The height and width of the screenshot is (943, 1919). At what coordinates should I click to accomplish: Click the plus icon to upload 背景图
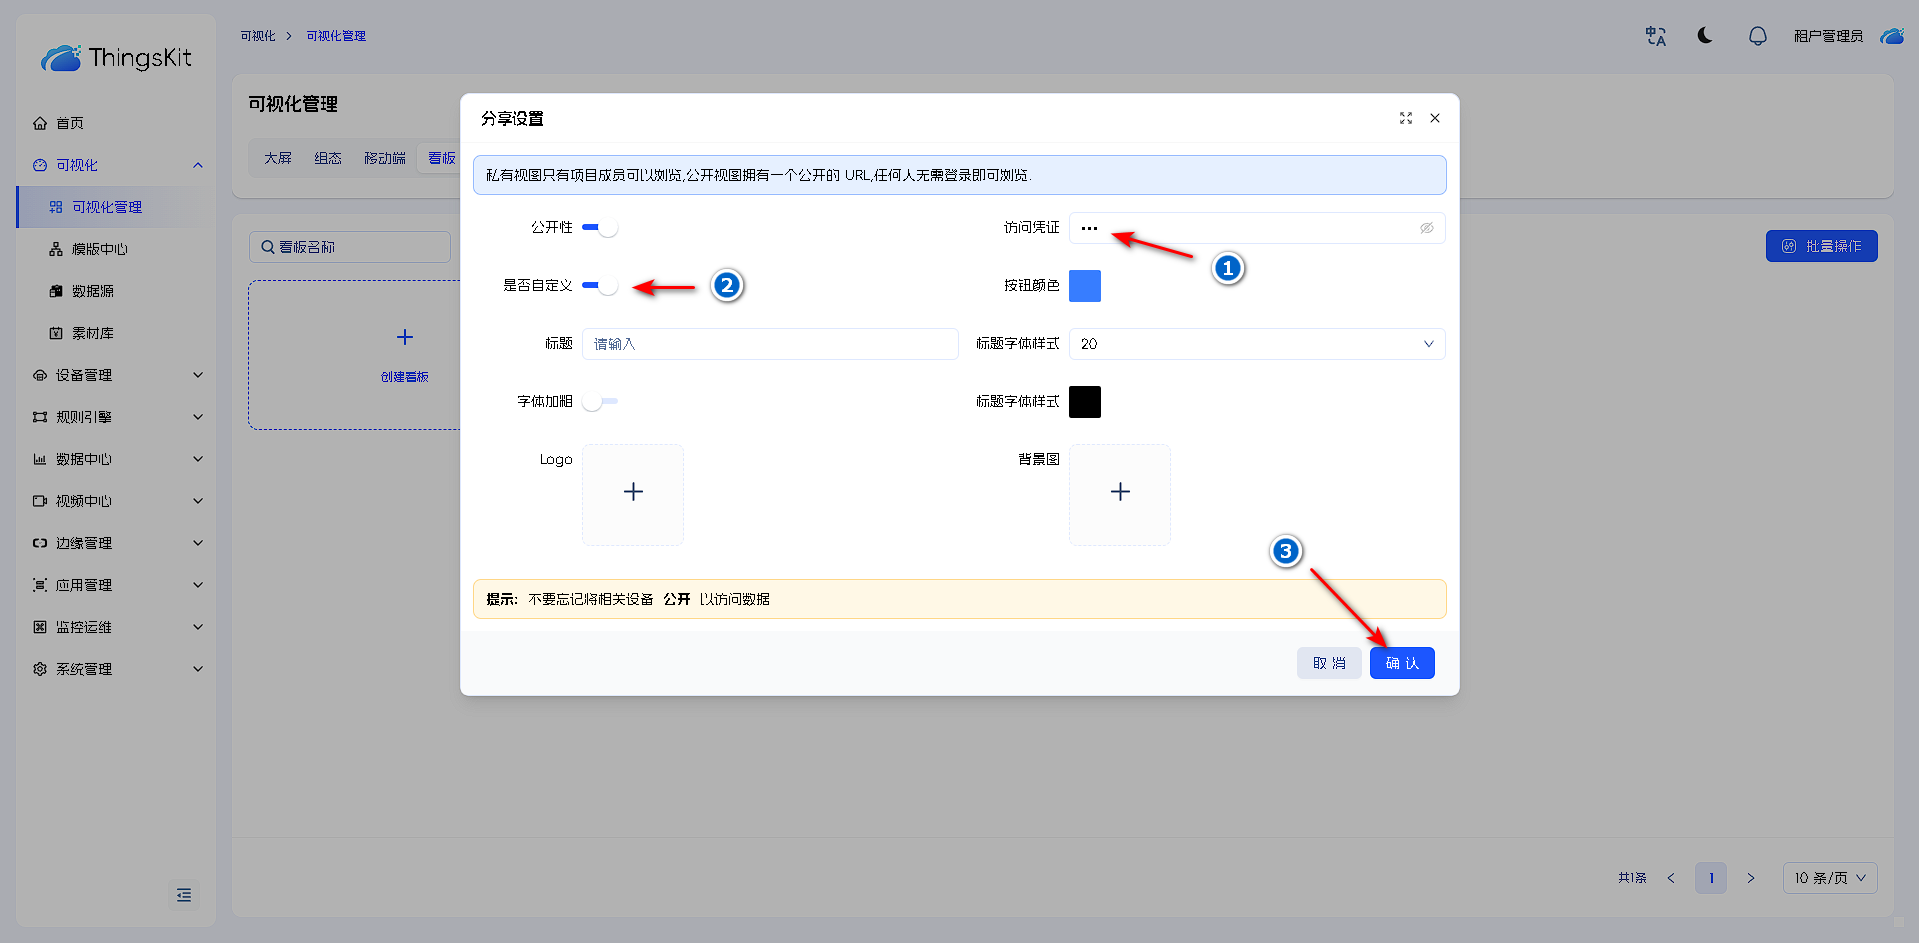point(1120,493)
